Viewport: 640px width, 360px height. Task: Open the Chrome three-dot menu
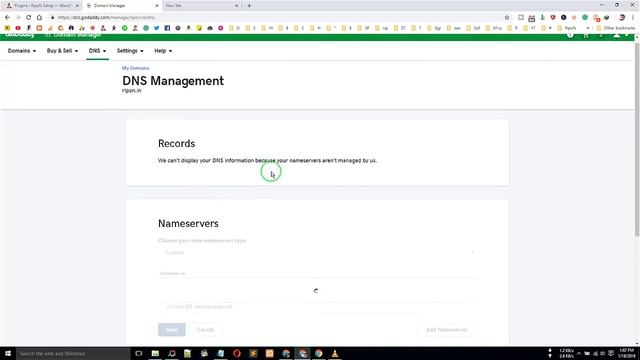click(633, 18)
